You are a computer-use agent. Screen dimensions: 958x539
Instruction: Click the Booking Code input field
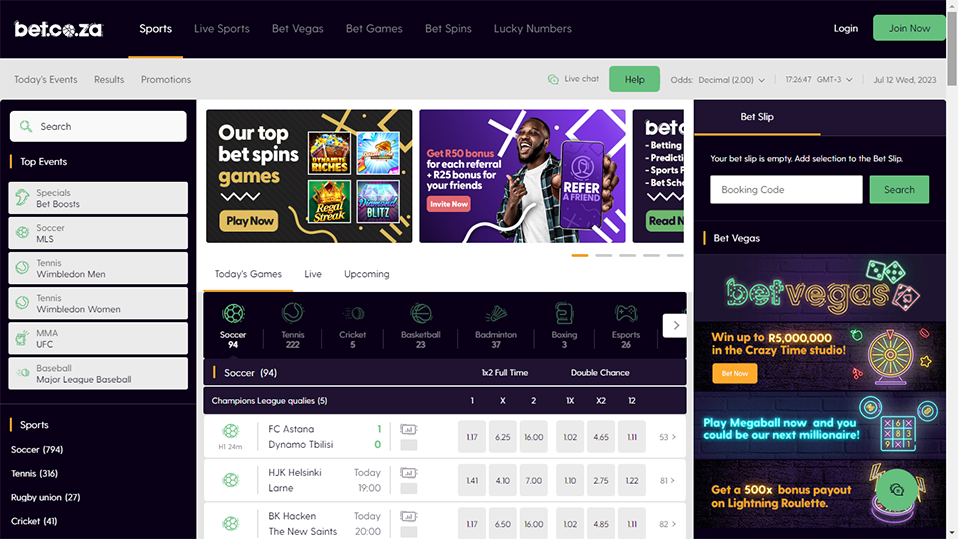tap(786, 189)
